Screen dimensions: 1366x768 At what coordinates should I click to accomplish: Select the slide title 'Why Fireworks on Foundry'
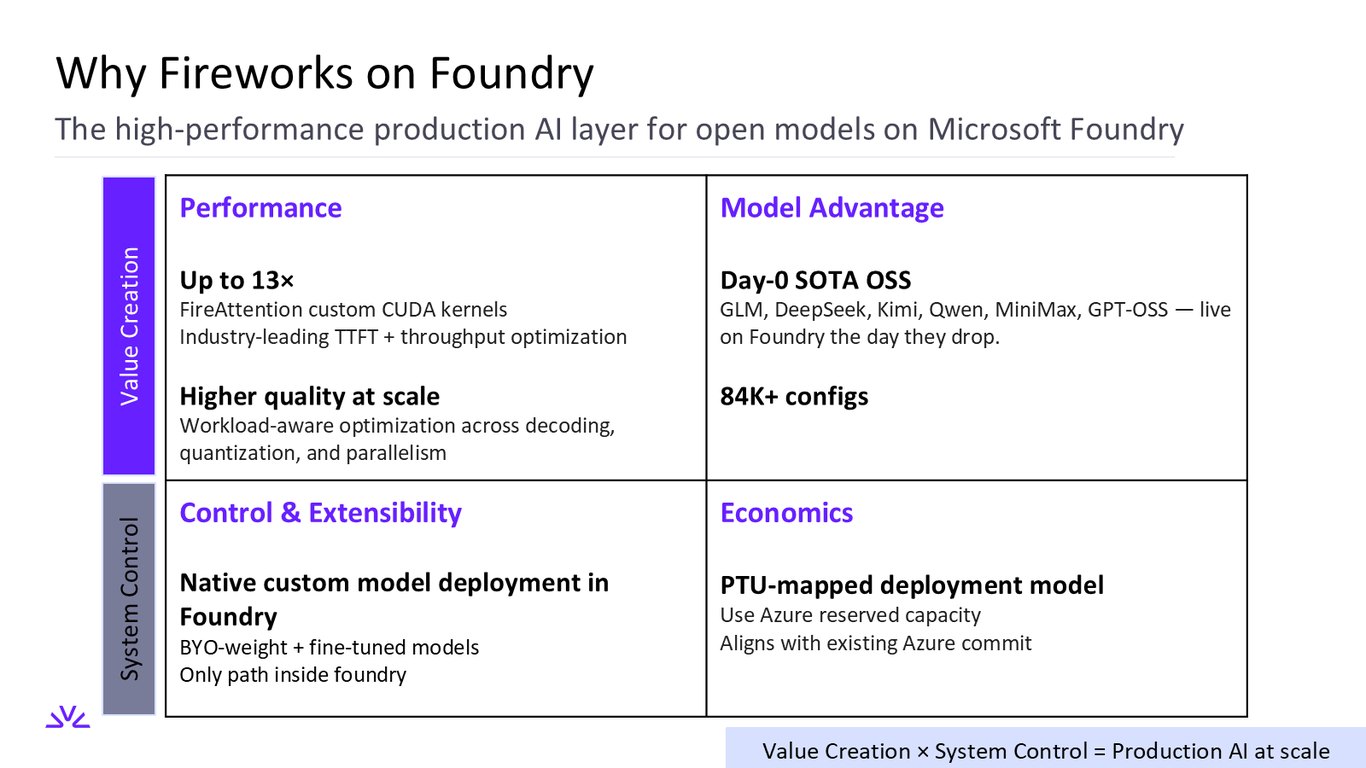pos(325,74)
